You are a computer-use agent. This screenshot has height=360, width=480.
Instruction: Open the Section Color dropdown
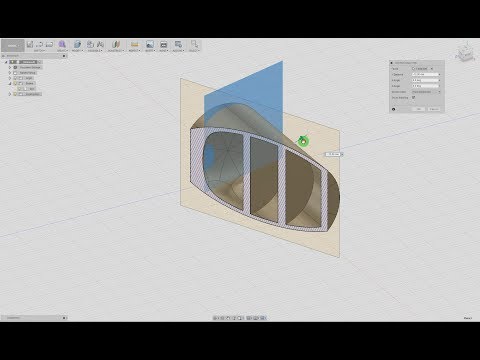coord(426,92)
